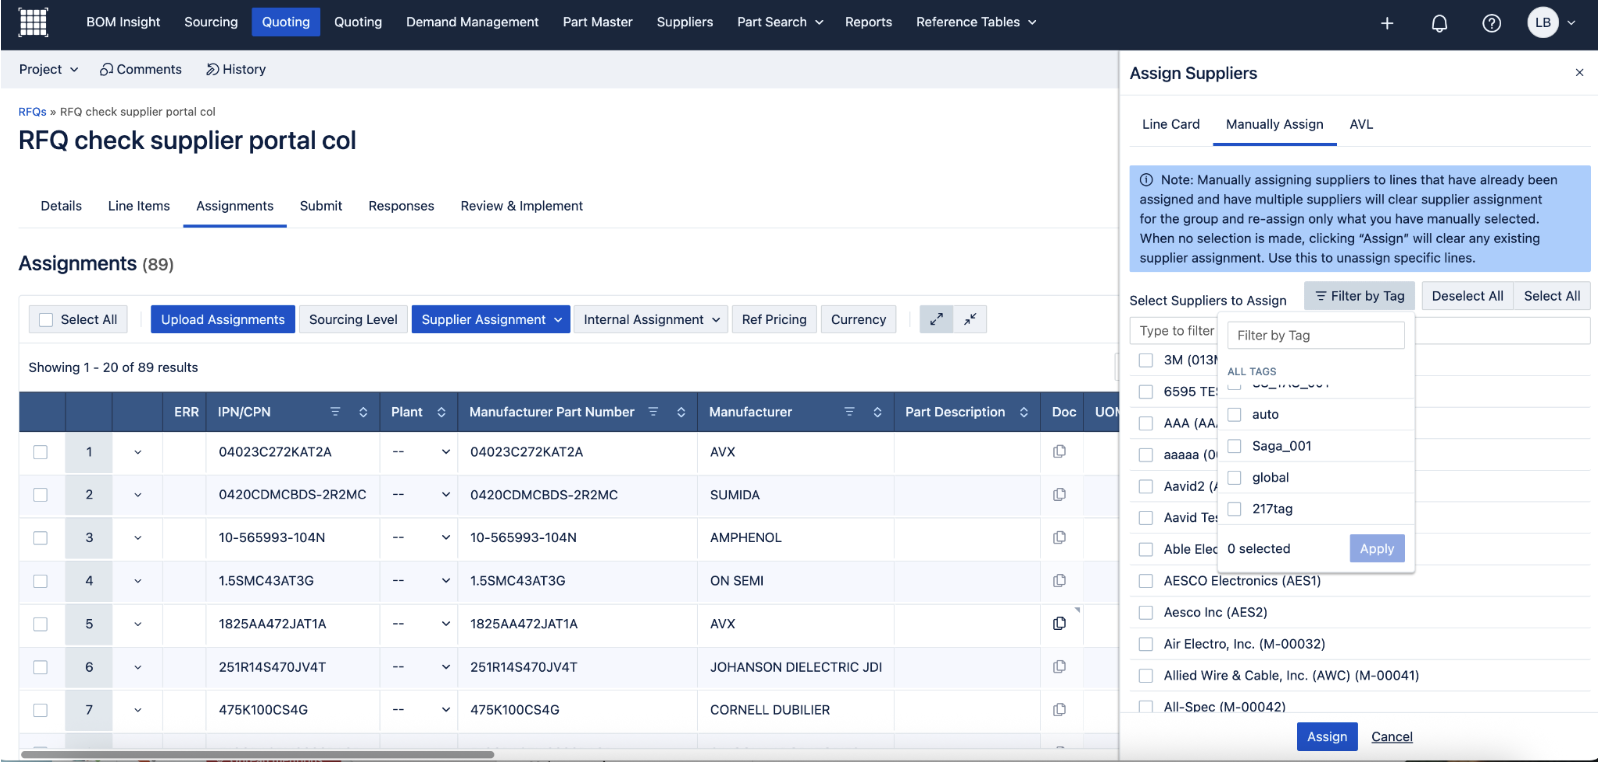Filter the IPN/CPN column
The width and height of the screenshot is (1598, 768).
click(x=335, y=412)
